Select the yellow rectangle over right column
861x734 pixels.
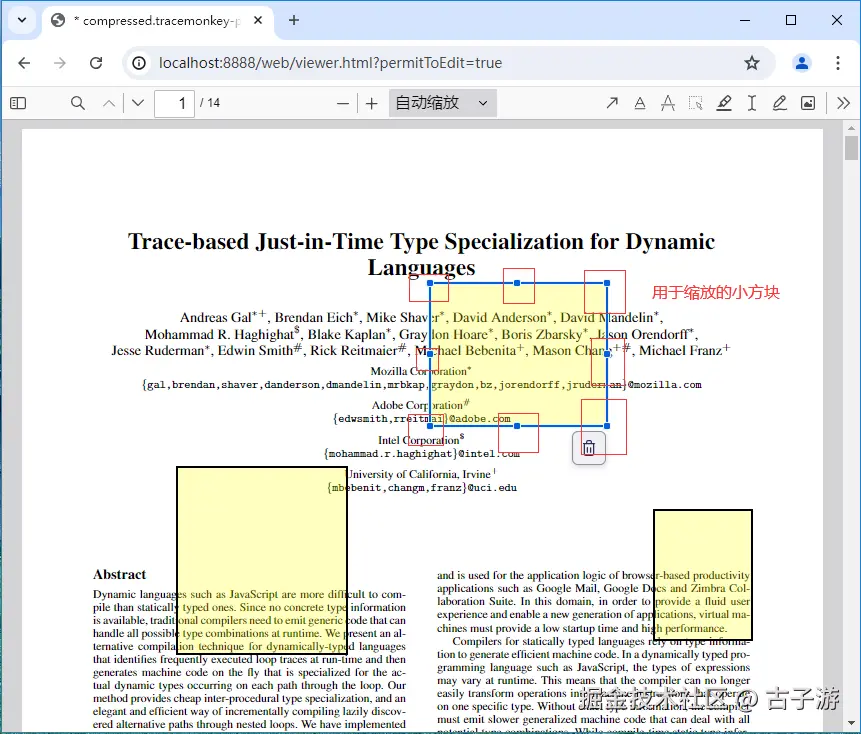click(x=703, y=575)
